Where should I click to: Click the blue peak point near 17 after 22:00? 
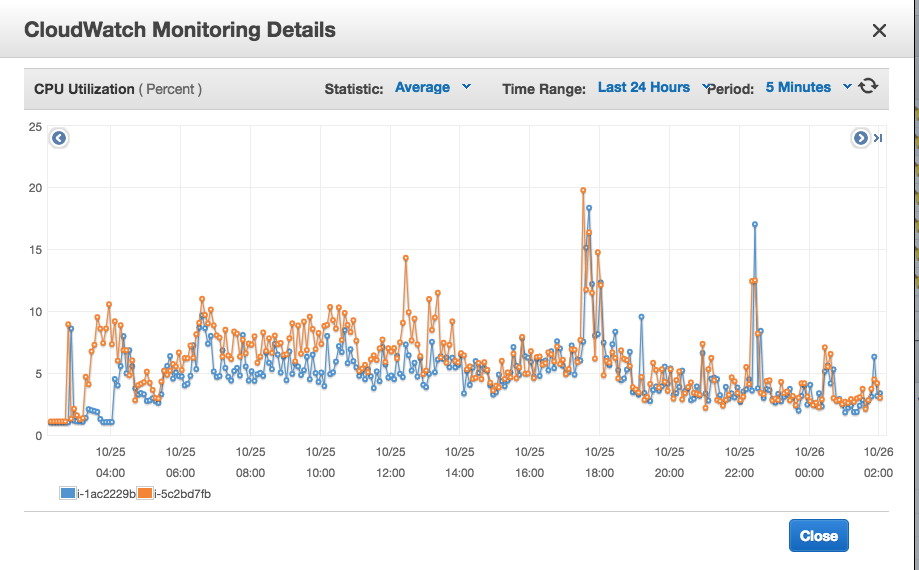click(x=755, y=224)
